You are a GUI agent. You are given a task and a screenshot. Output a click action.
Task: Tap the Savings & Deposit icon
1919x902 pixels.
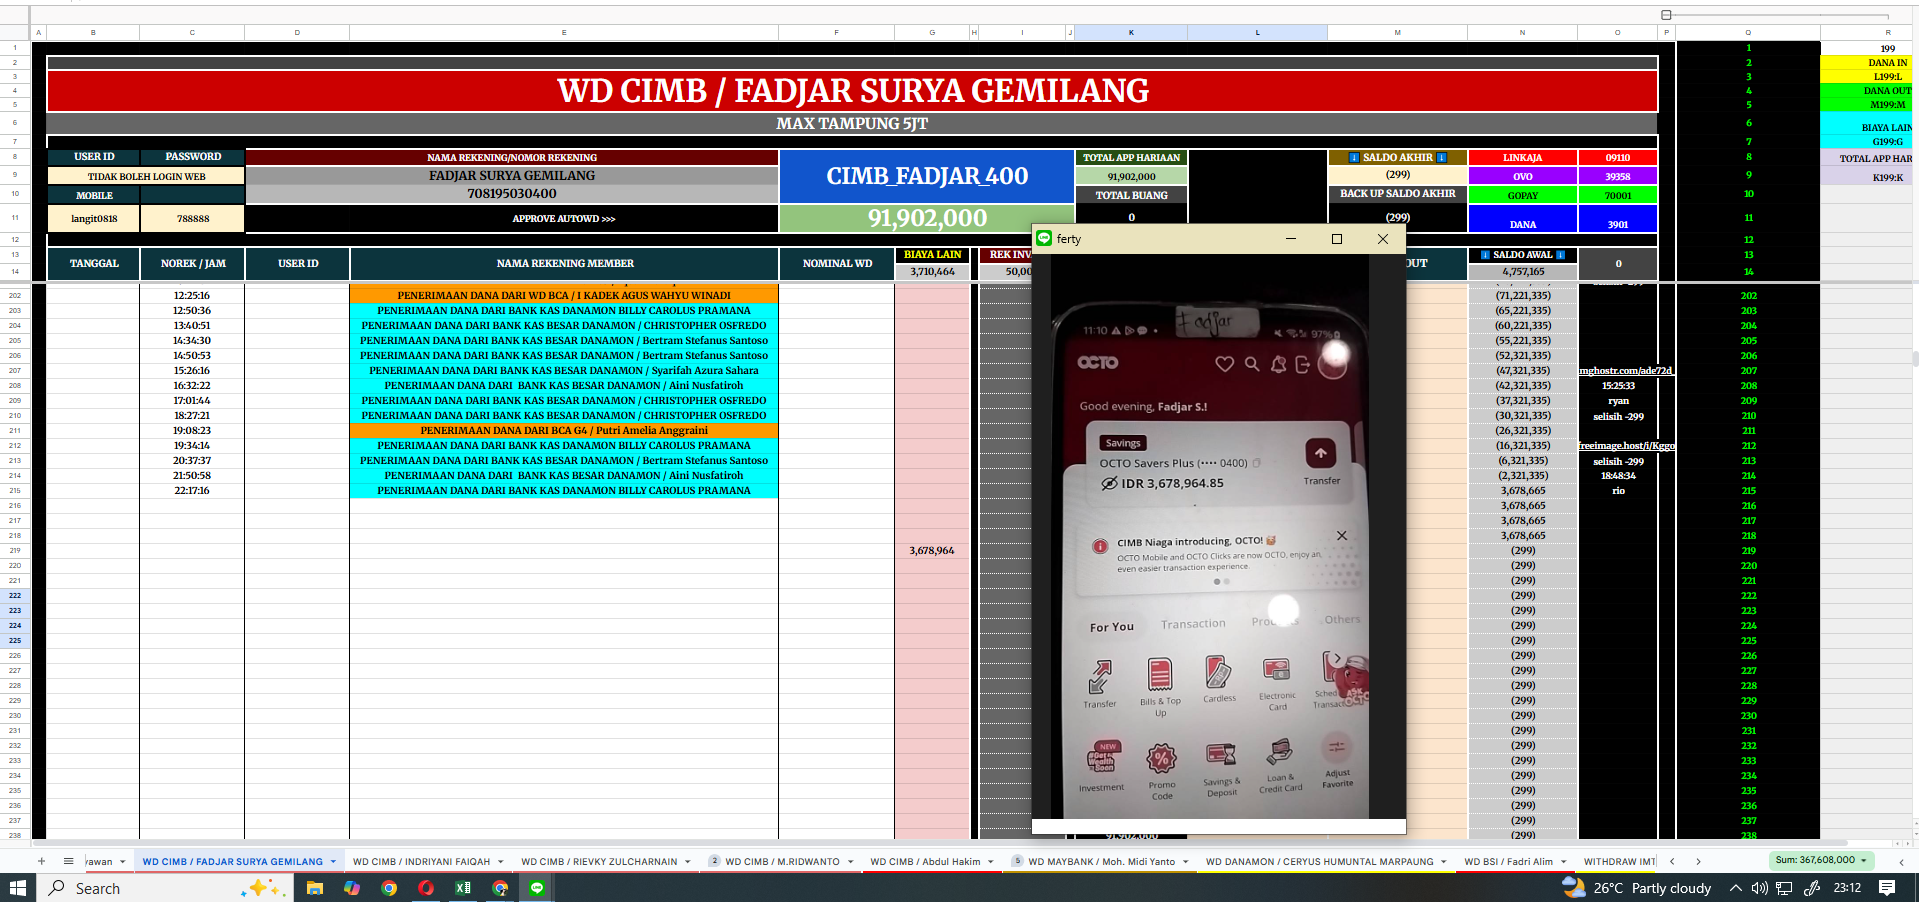click(1220, 755)
